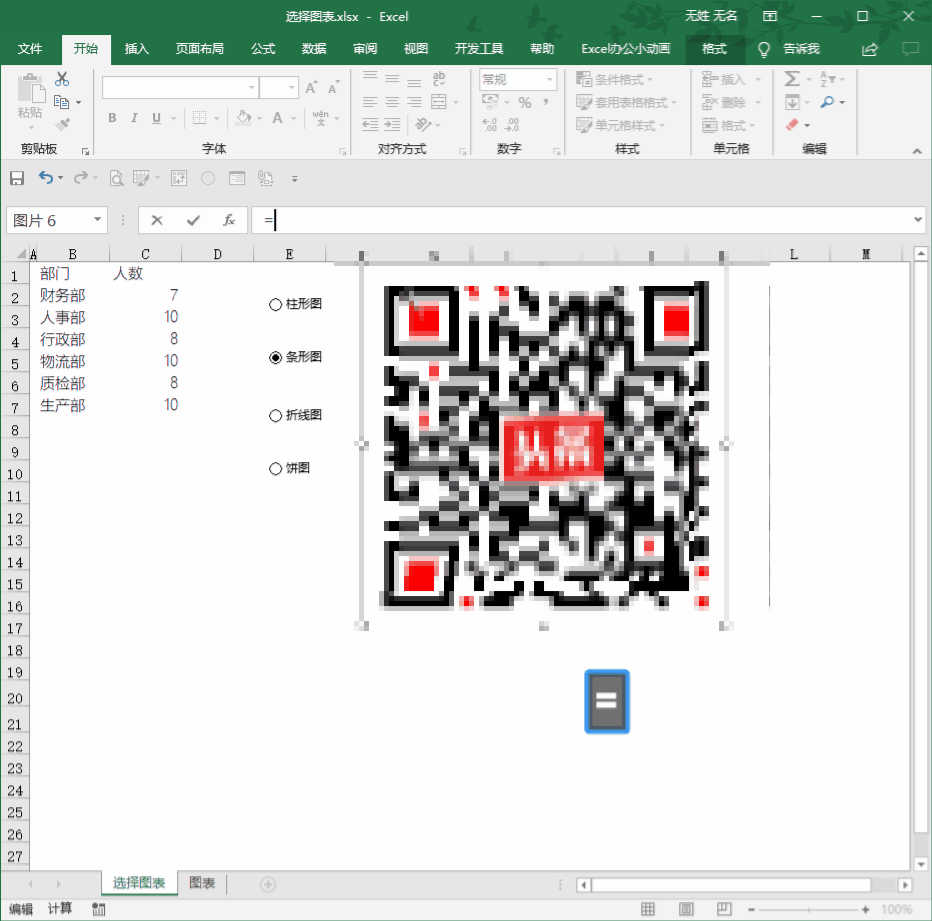Click the Cut scissors icon
Viewport: 932px width, 921px height.
[x=62, y=79]
